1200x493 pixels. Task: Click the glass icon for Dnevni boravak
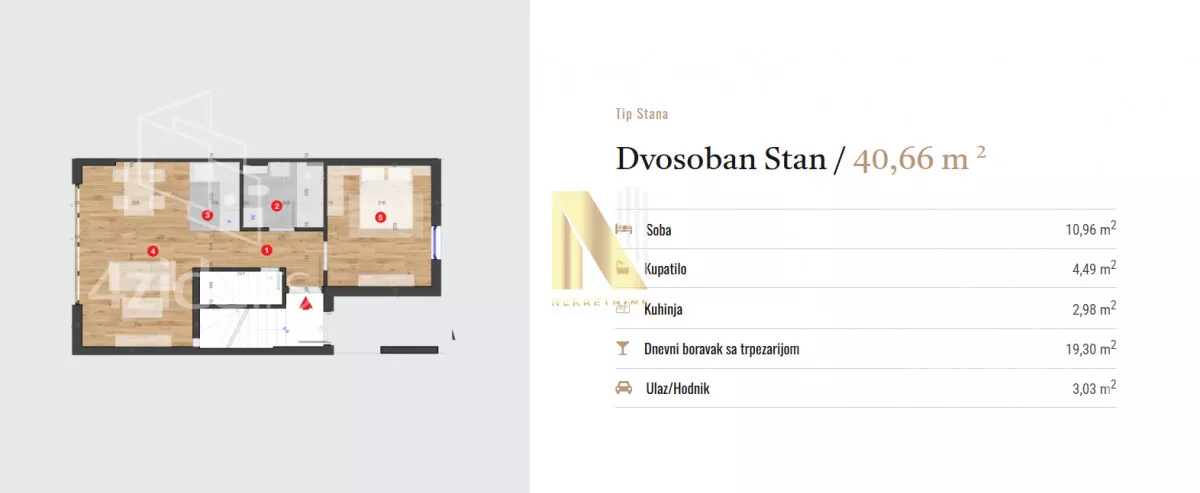623,349
